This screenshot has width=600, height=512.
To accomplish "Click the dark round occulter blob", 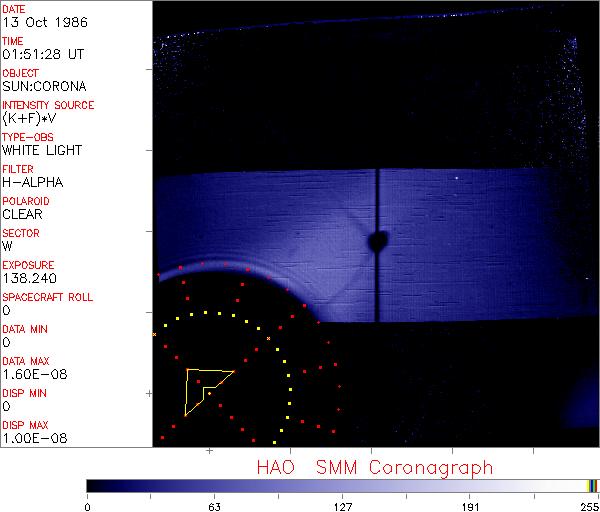I will pyautogui.click(x=378, y=241).
